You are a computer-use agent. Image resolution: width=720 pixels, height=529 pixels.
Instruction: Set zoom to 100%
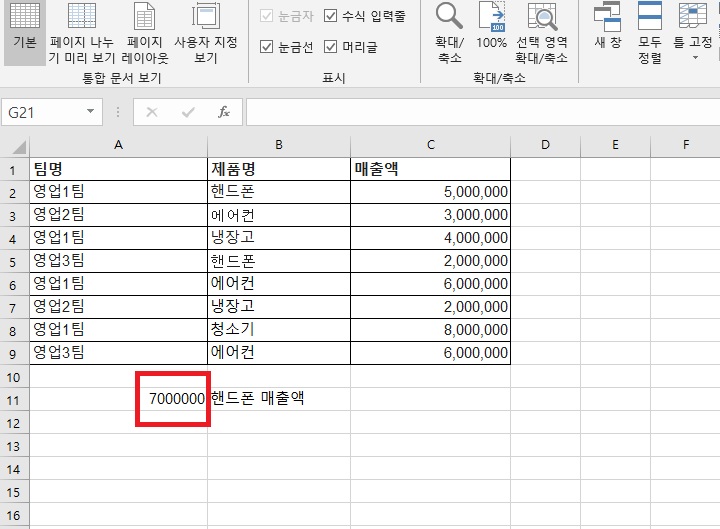click(x=491, y=26)
